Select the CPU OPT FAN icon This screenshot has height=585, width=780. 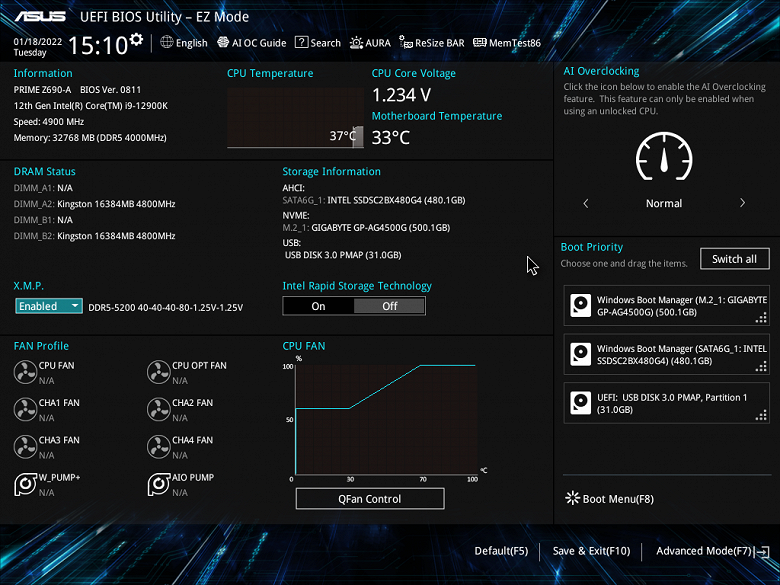tap(159, 373)
